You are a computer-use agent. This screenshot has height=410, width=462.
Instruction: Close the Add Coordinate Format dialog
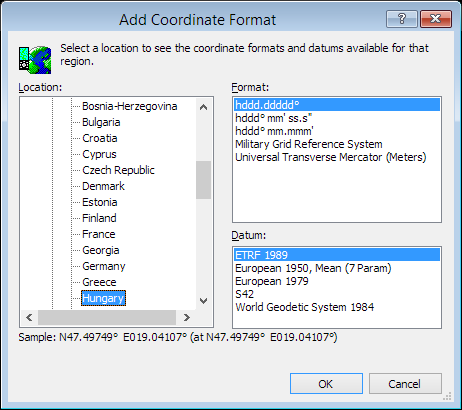436,19
